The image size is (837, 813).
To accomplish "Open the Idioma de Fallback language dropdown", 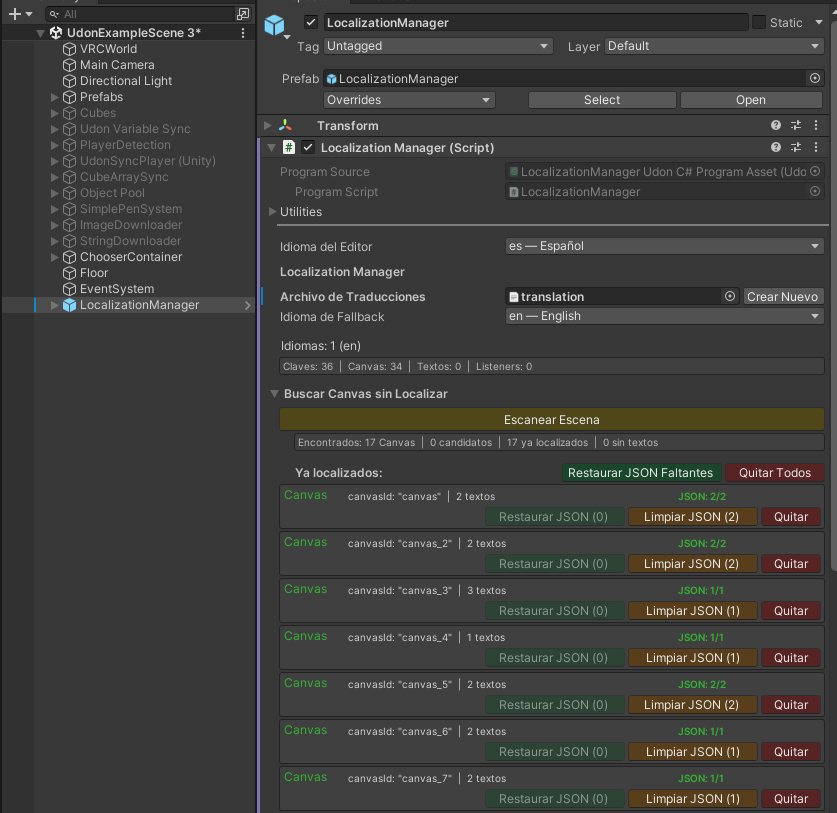I will pos(662,317).
